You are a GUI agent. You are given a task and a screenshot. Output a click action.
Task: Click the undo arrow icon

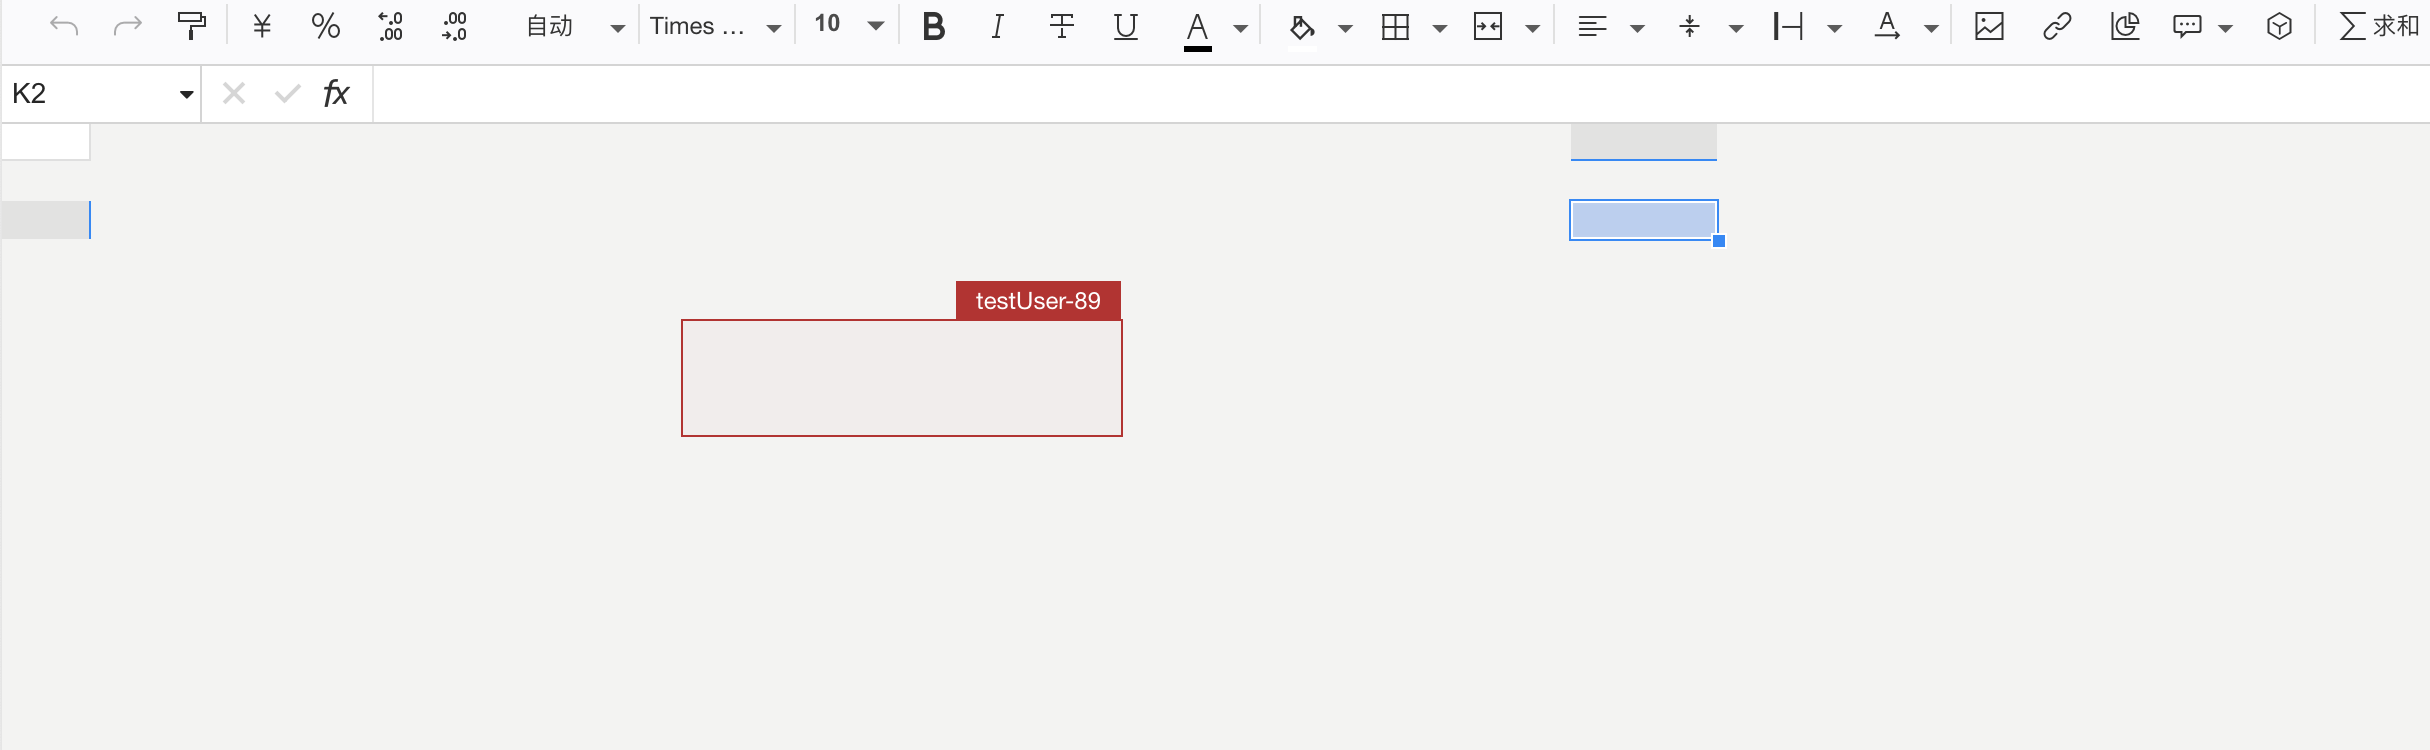64,26
